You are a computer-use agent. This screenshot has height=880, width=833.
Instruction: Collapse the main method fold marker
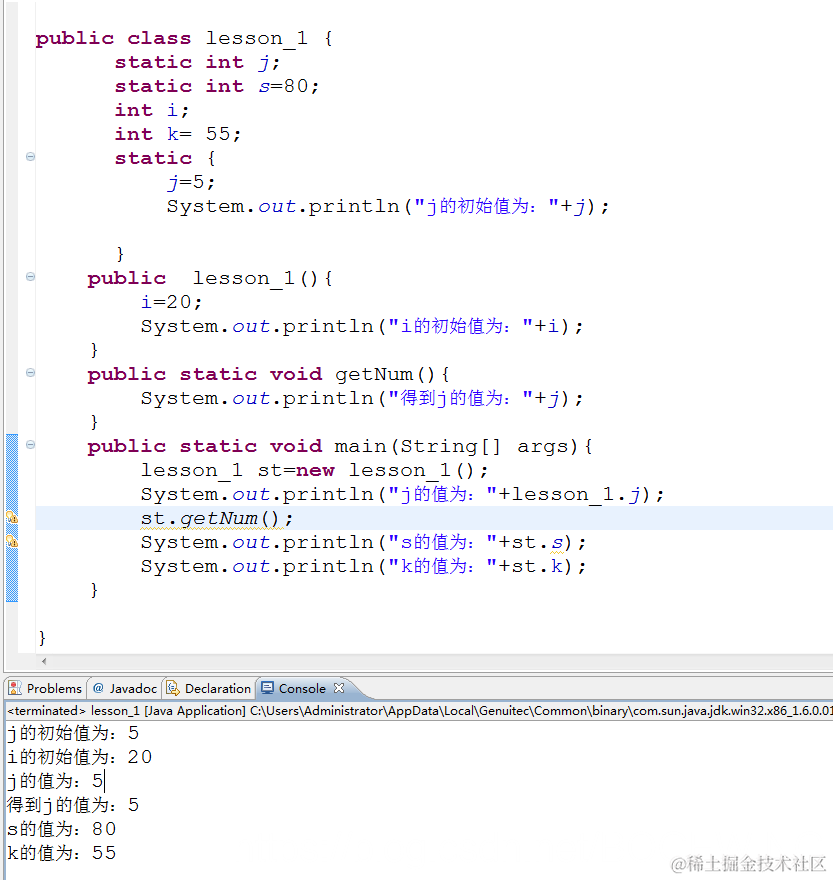click(x=30, y=445)
